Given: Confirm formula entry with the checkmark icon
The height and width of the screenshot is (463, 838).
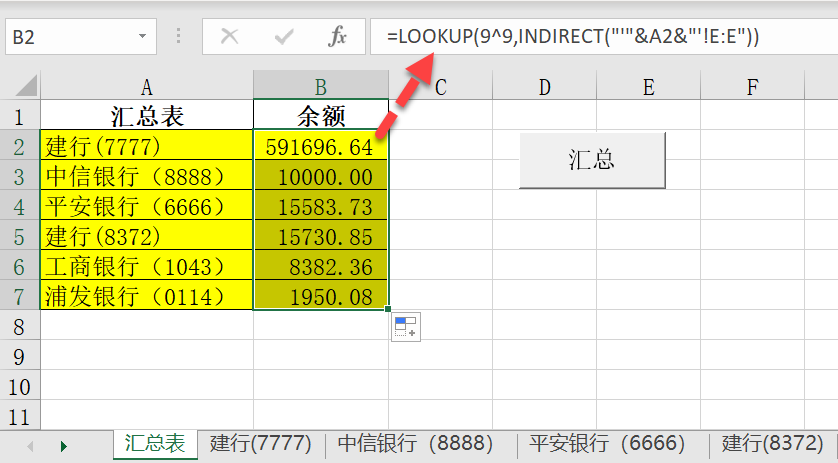Looking at the screenshot, I should point(283,36).
